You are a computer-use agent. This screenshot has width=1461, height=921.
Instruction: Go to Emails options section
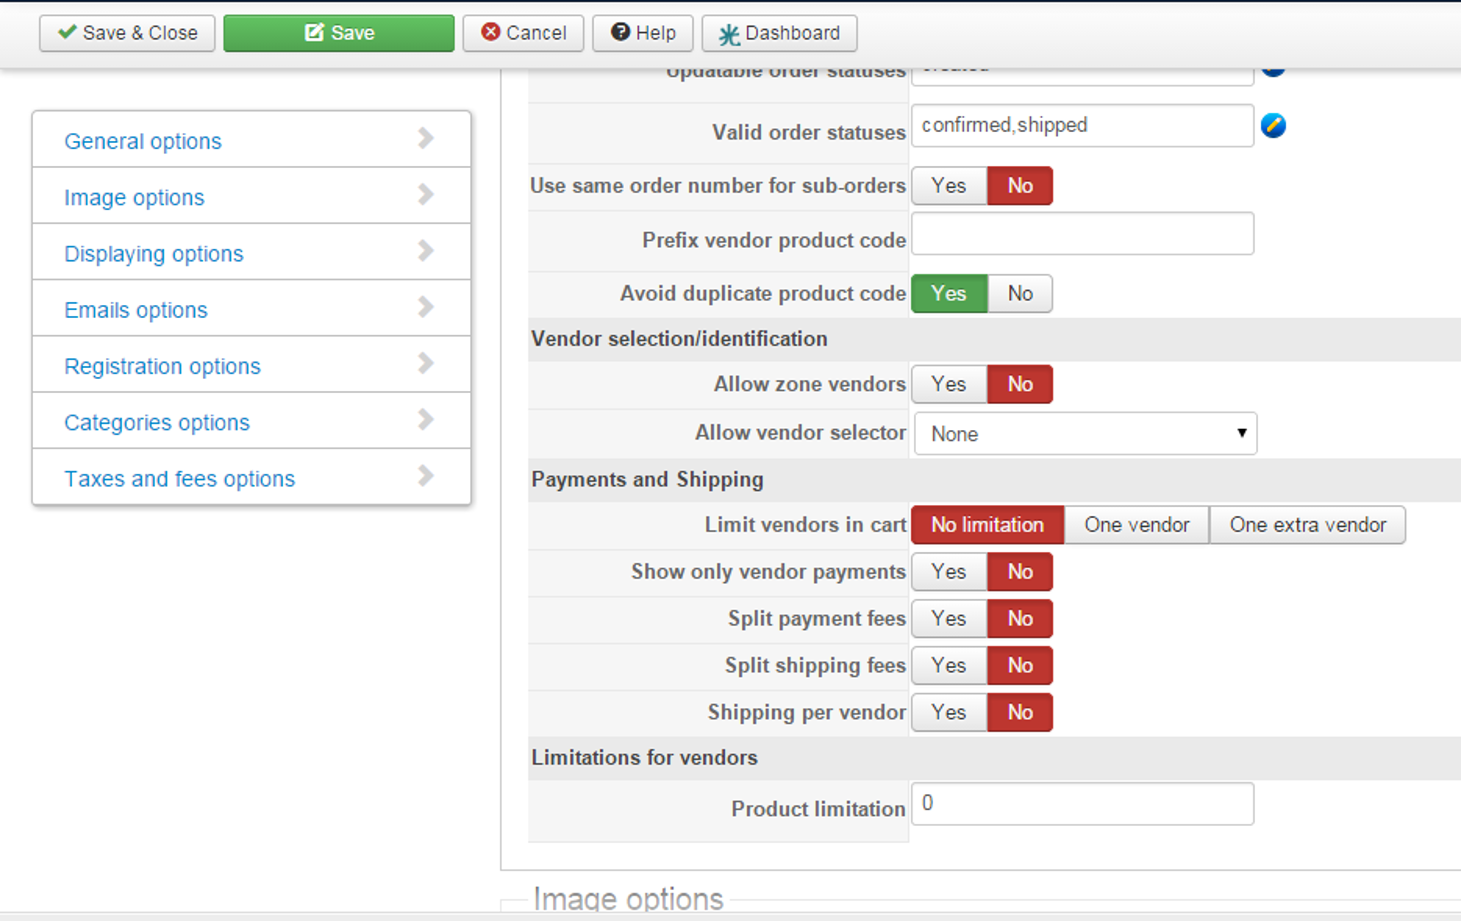tap(136, 310)
